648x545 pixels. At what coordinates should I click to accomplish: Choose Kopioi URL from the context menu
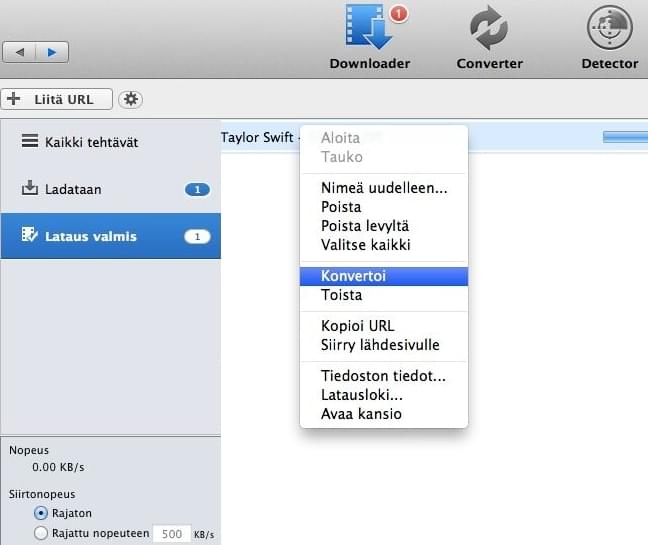coord(384,326)
